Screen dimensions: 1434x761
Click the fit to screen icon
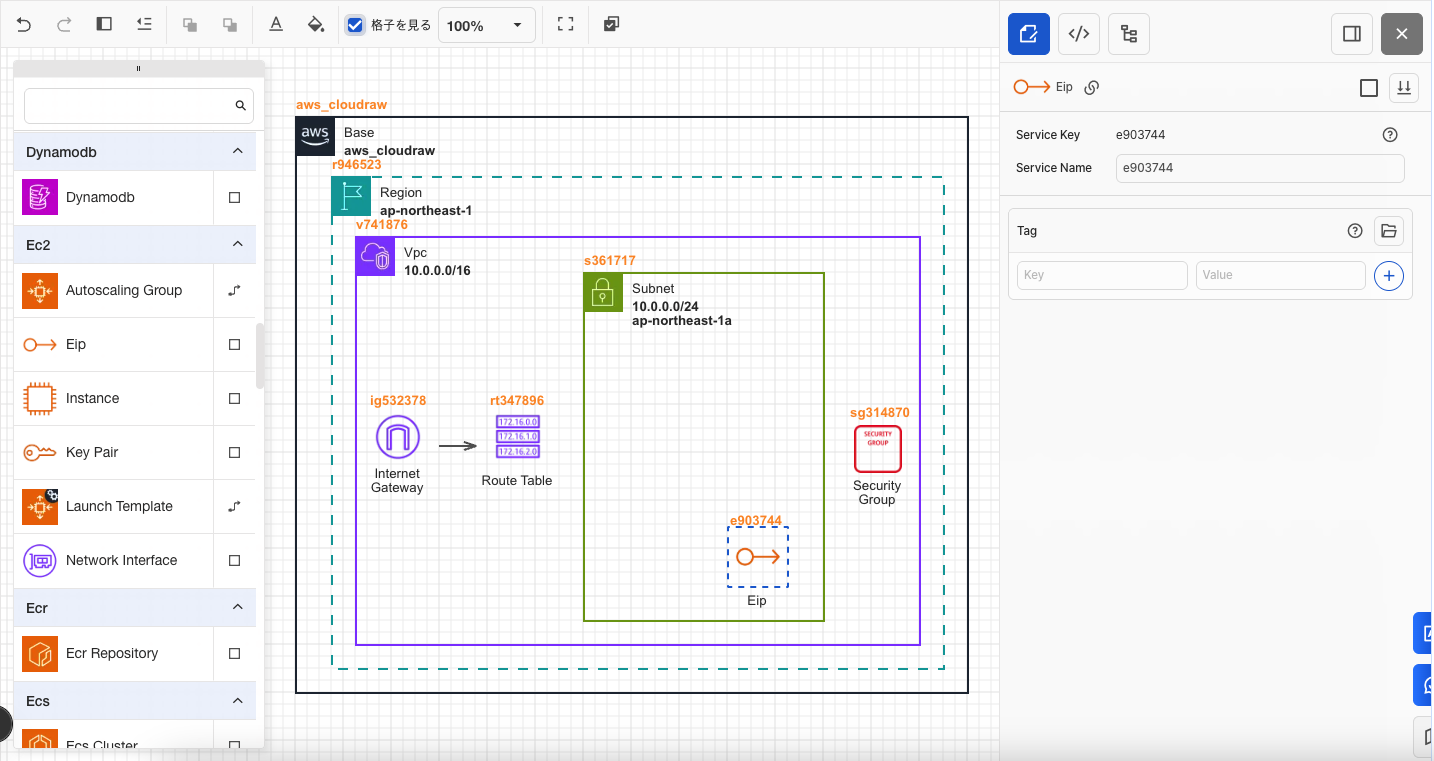click(565, 25)
